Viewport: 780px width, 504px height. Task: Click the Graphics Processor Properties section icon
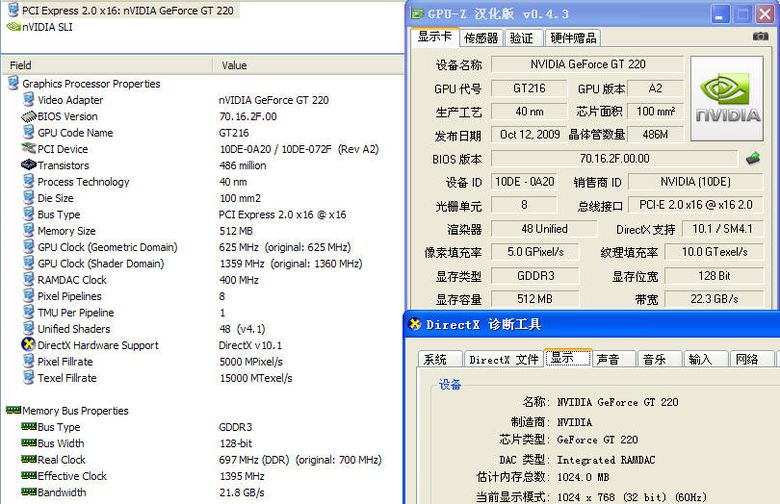coord(13,83)
